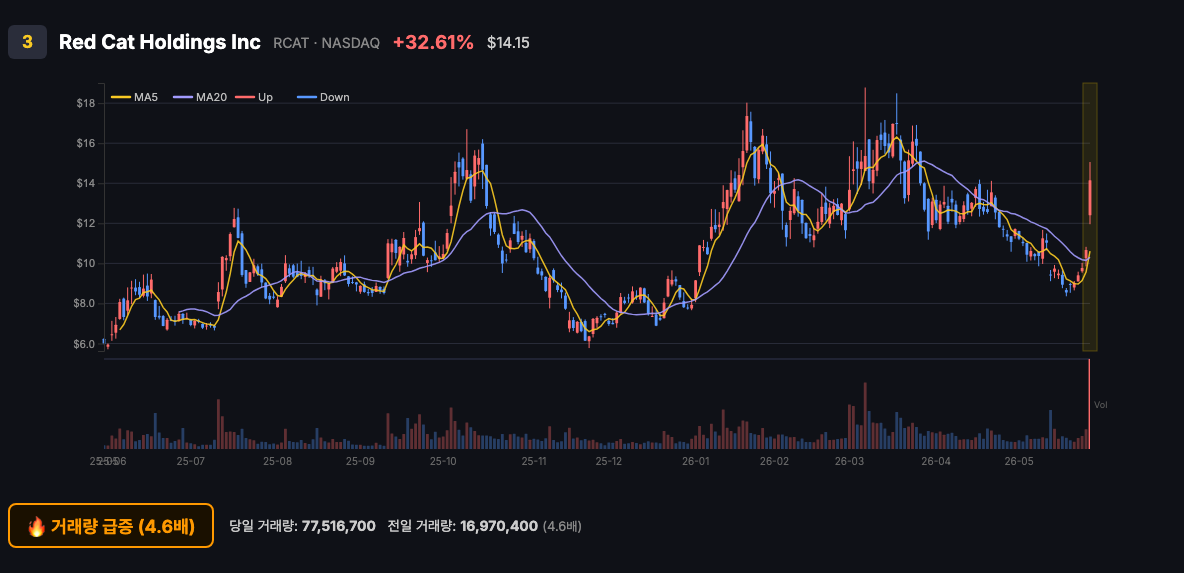Click the $8.0 y-axis label

[x=85, y=303]
